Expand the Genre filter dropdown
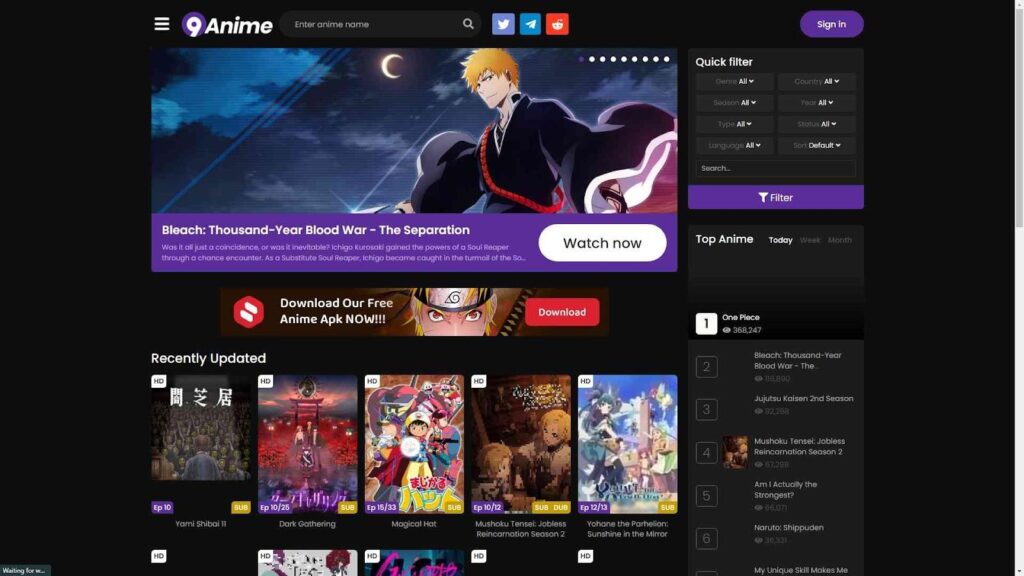The image size is (1024, 576). [734, 81]
